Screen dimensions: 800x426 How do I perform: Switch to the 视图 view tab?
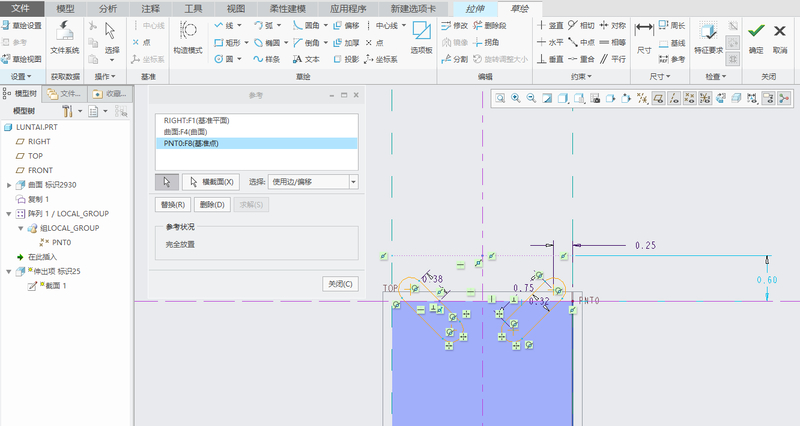[236, 9]
